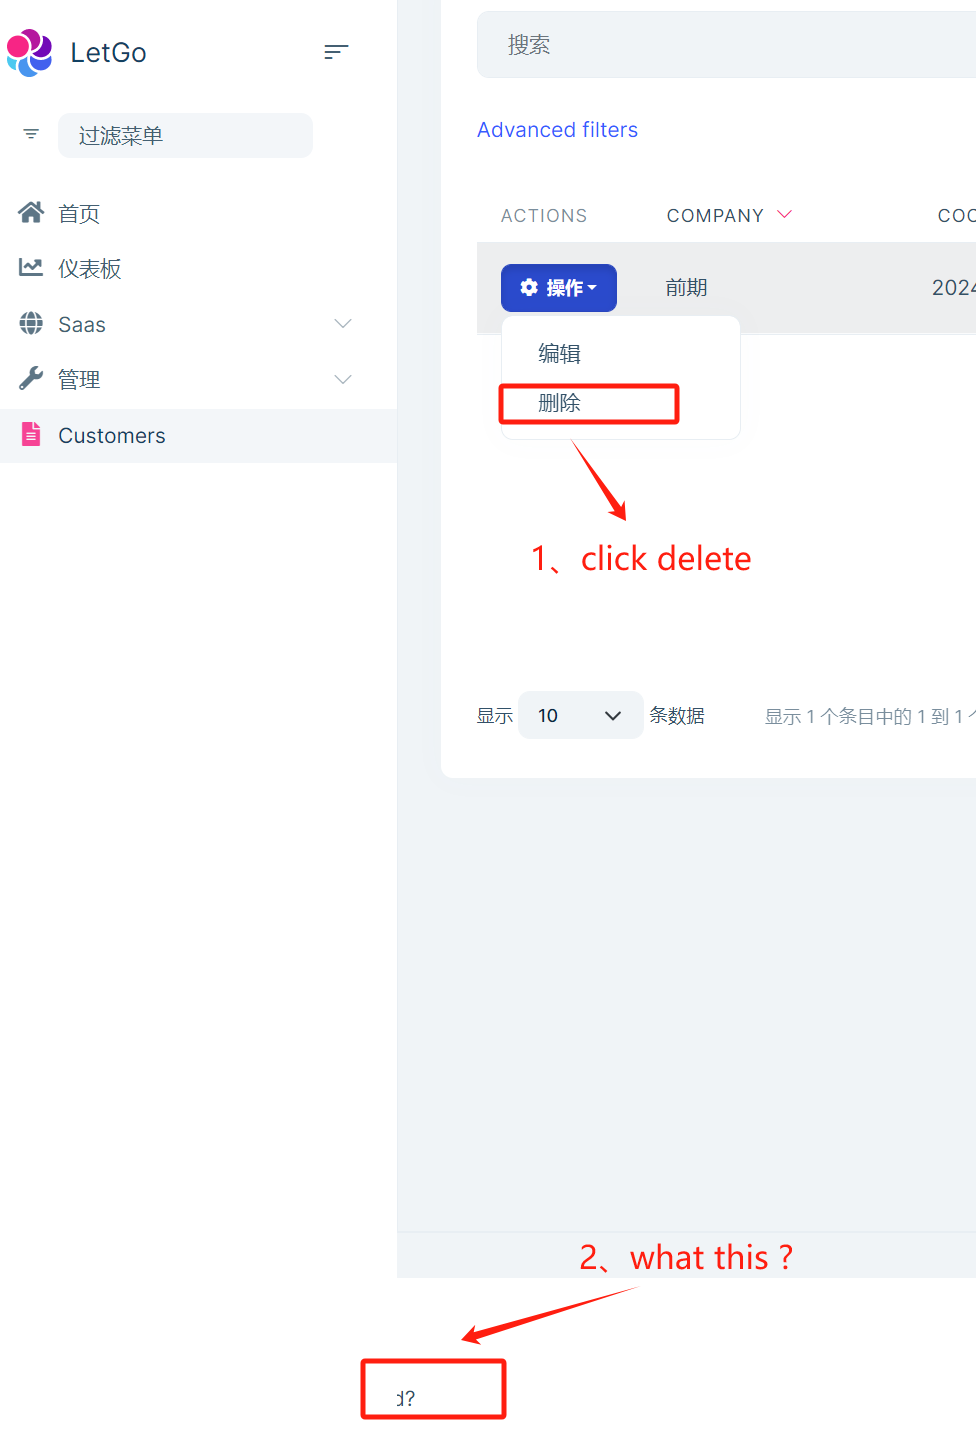Select 删除 from the actions menu
The width and height of the screenshot is (976, 1446).
(x=559, y=403)
